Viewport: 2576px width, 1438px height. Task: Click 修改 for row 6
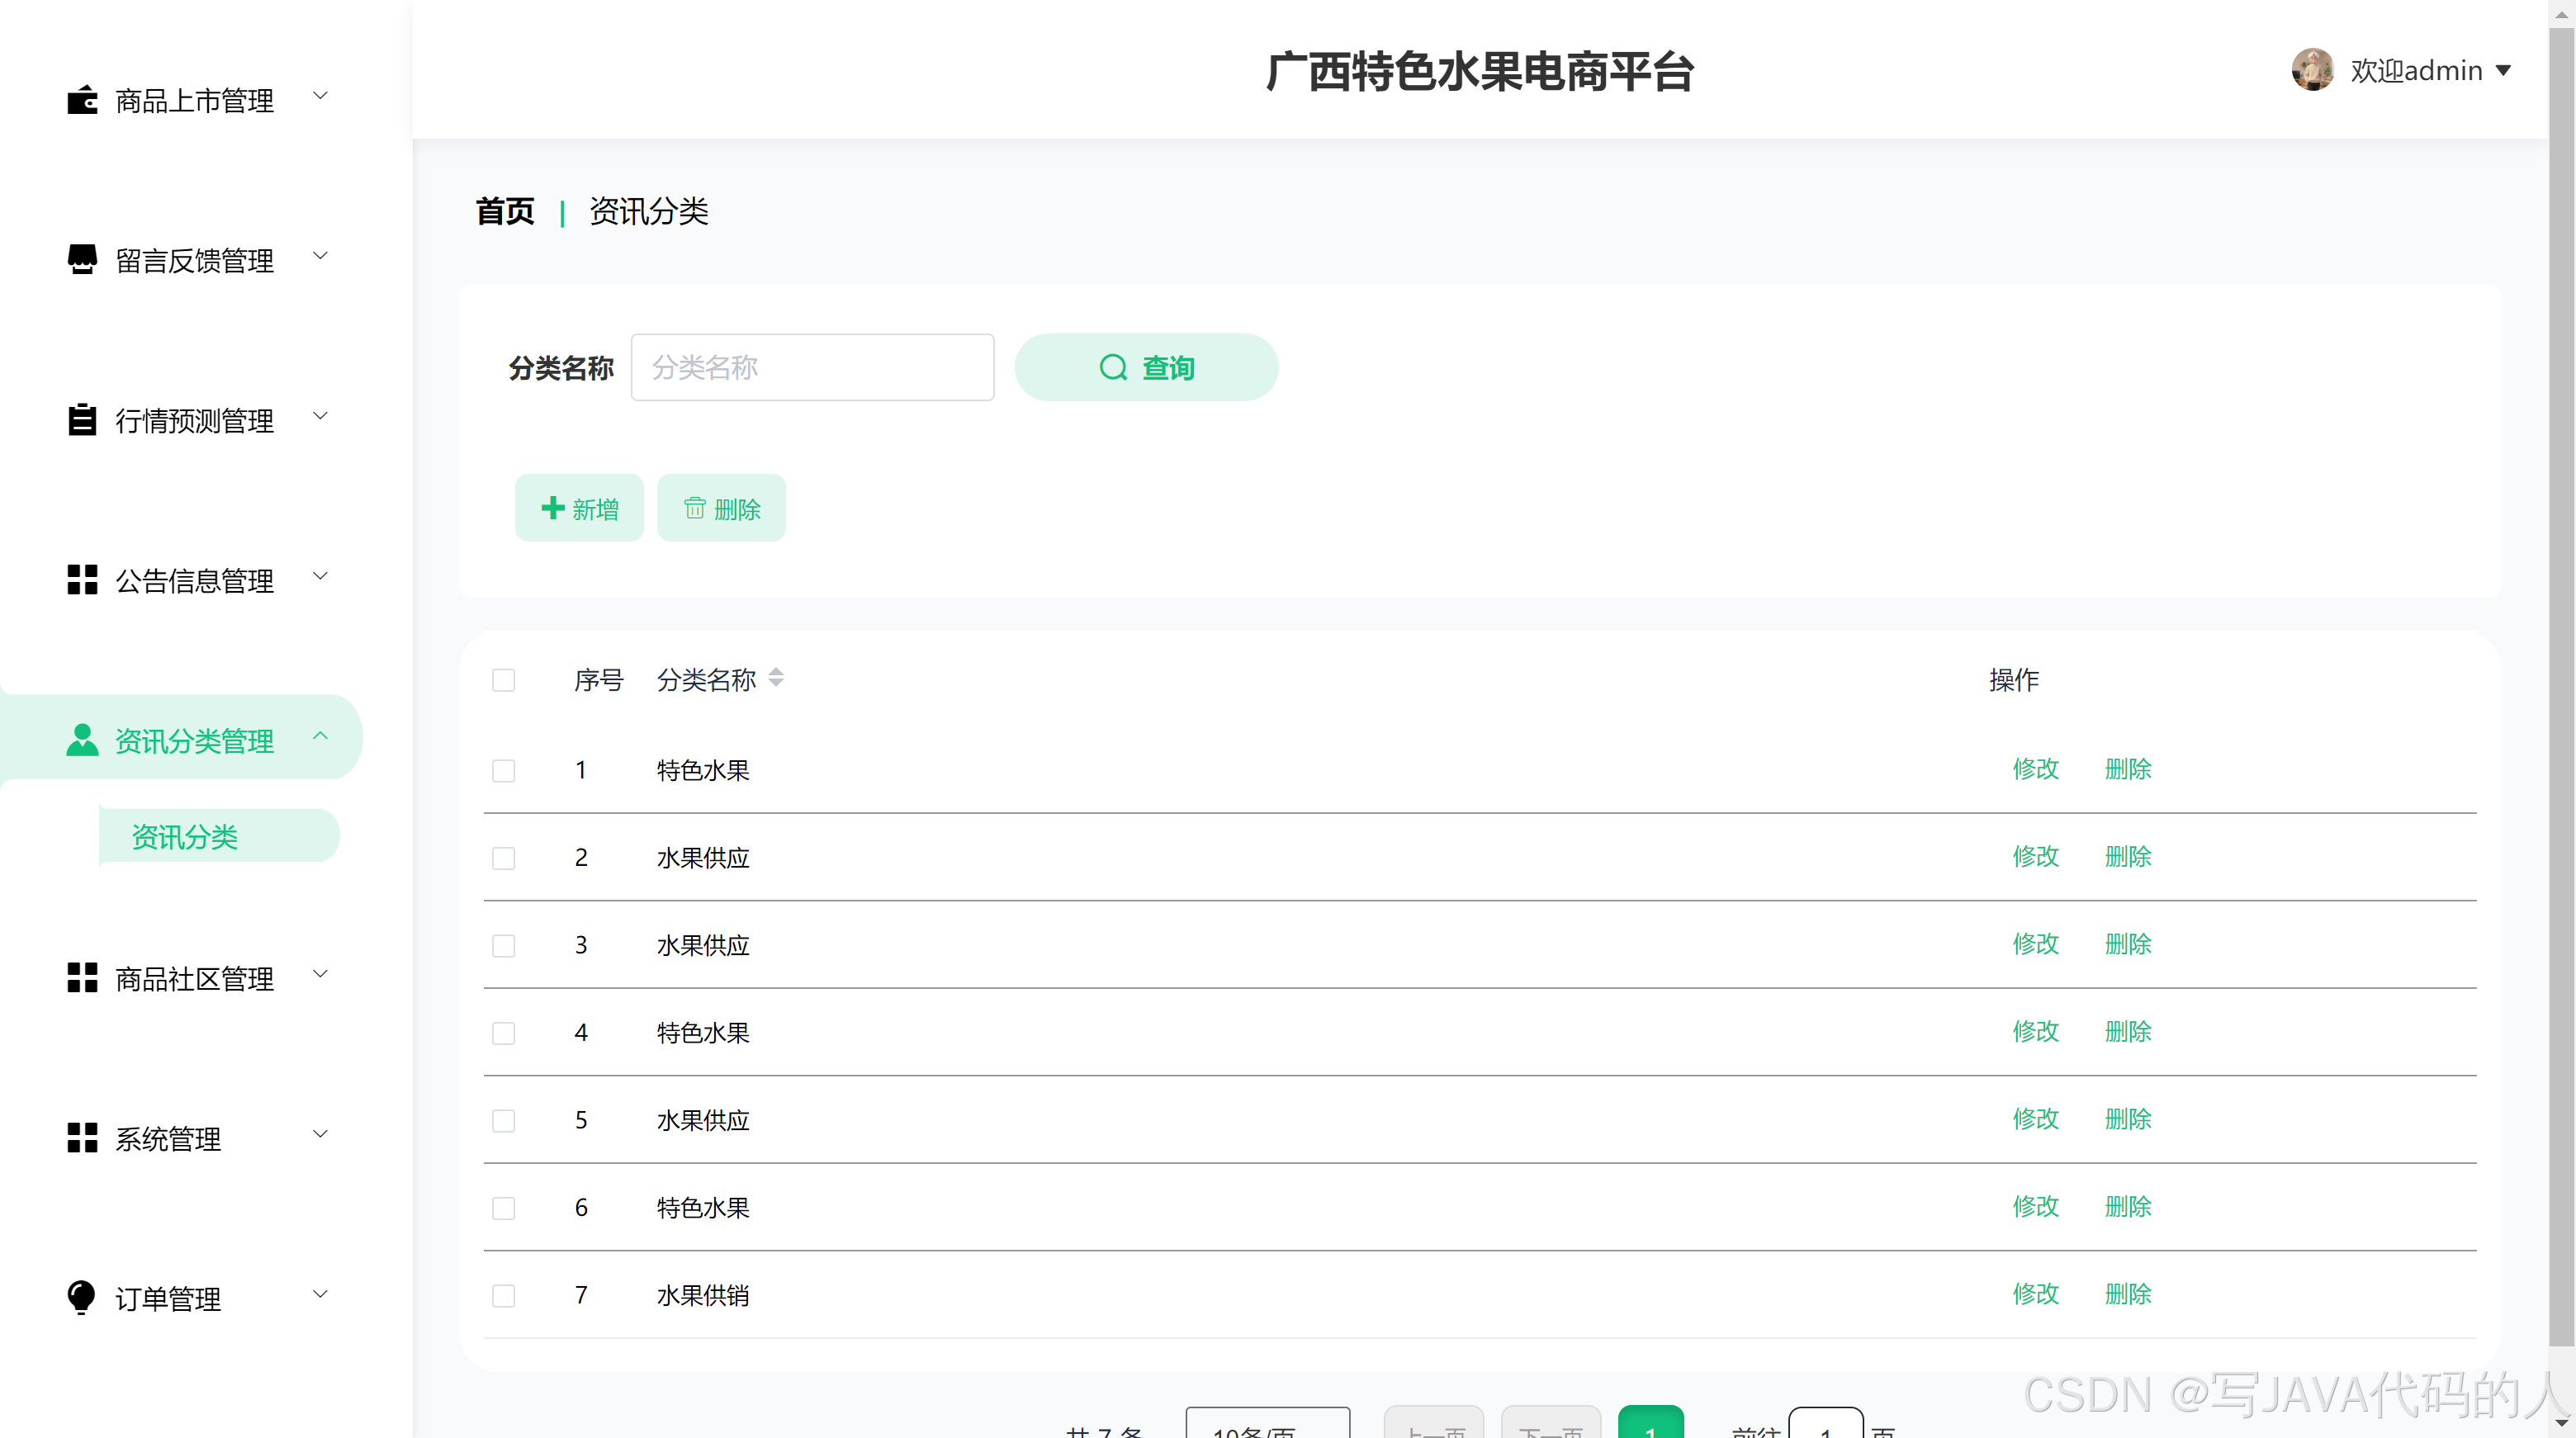[2035, 1206]
